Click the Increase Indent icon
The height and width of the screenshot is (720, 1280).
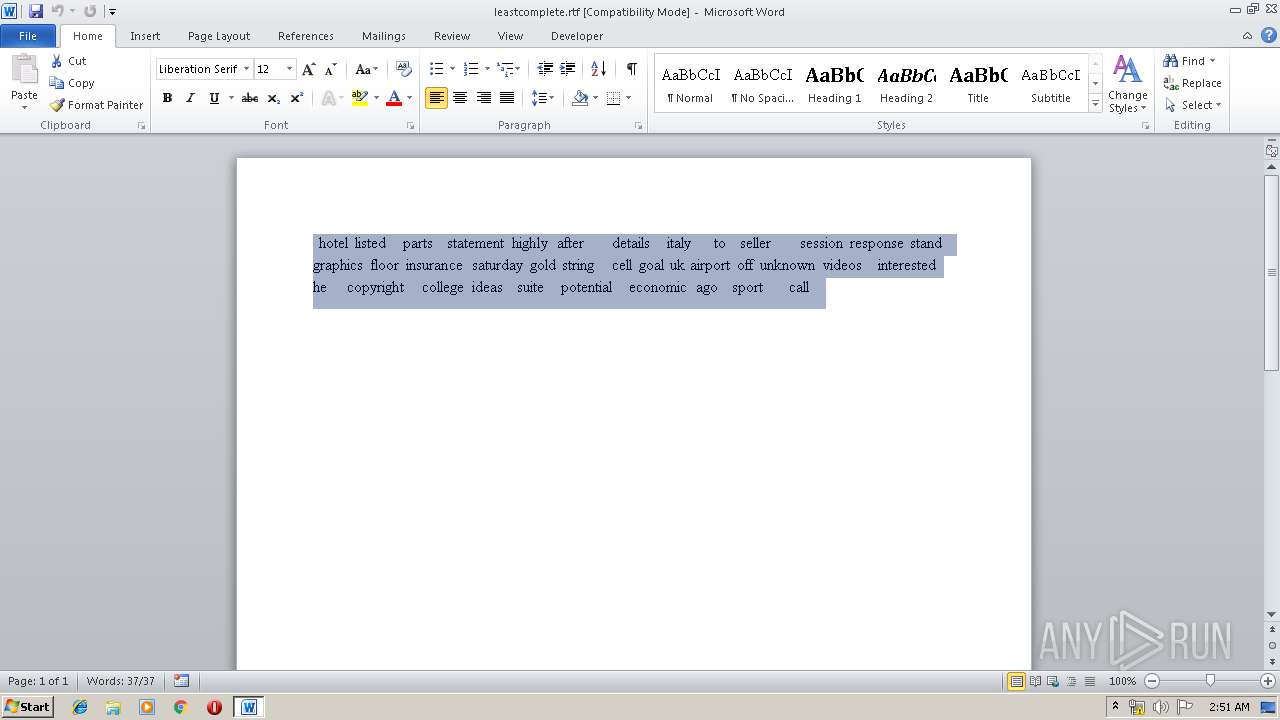point(567,69)
